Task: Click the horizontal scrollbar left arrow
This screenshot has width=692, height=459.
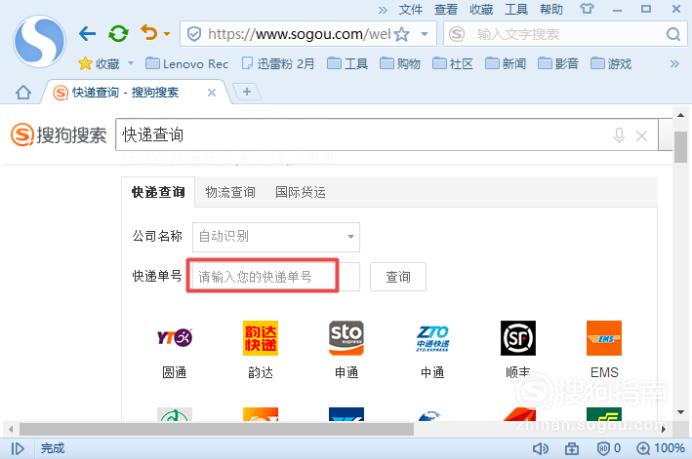Action: pyautogui.click(x=11, y=429)
